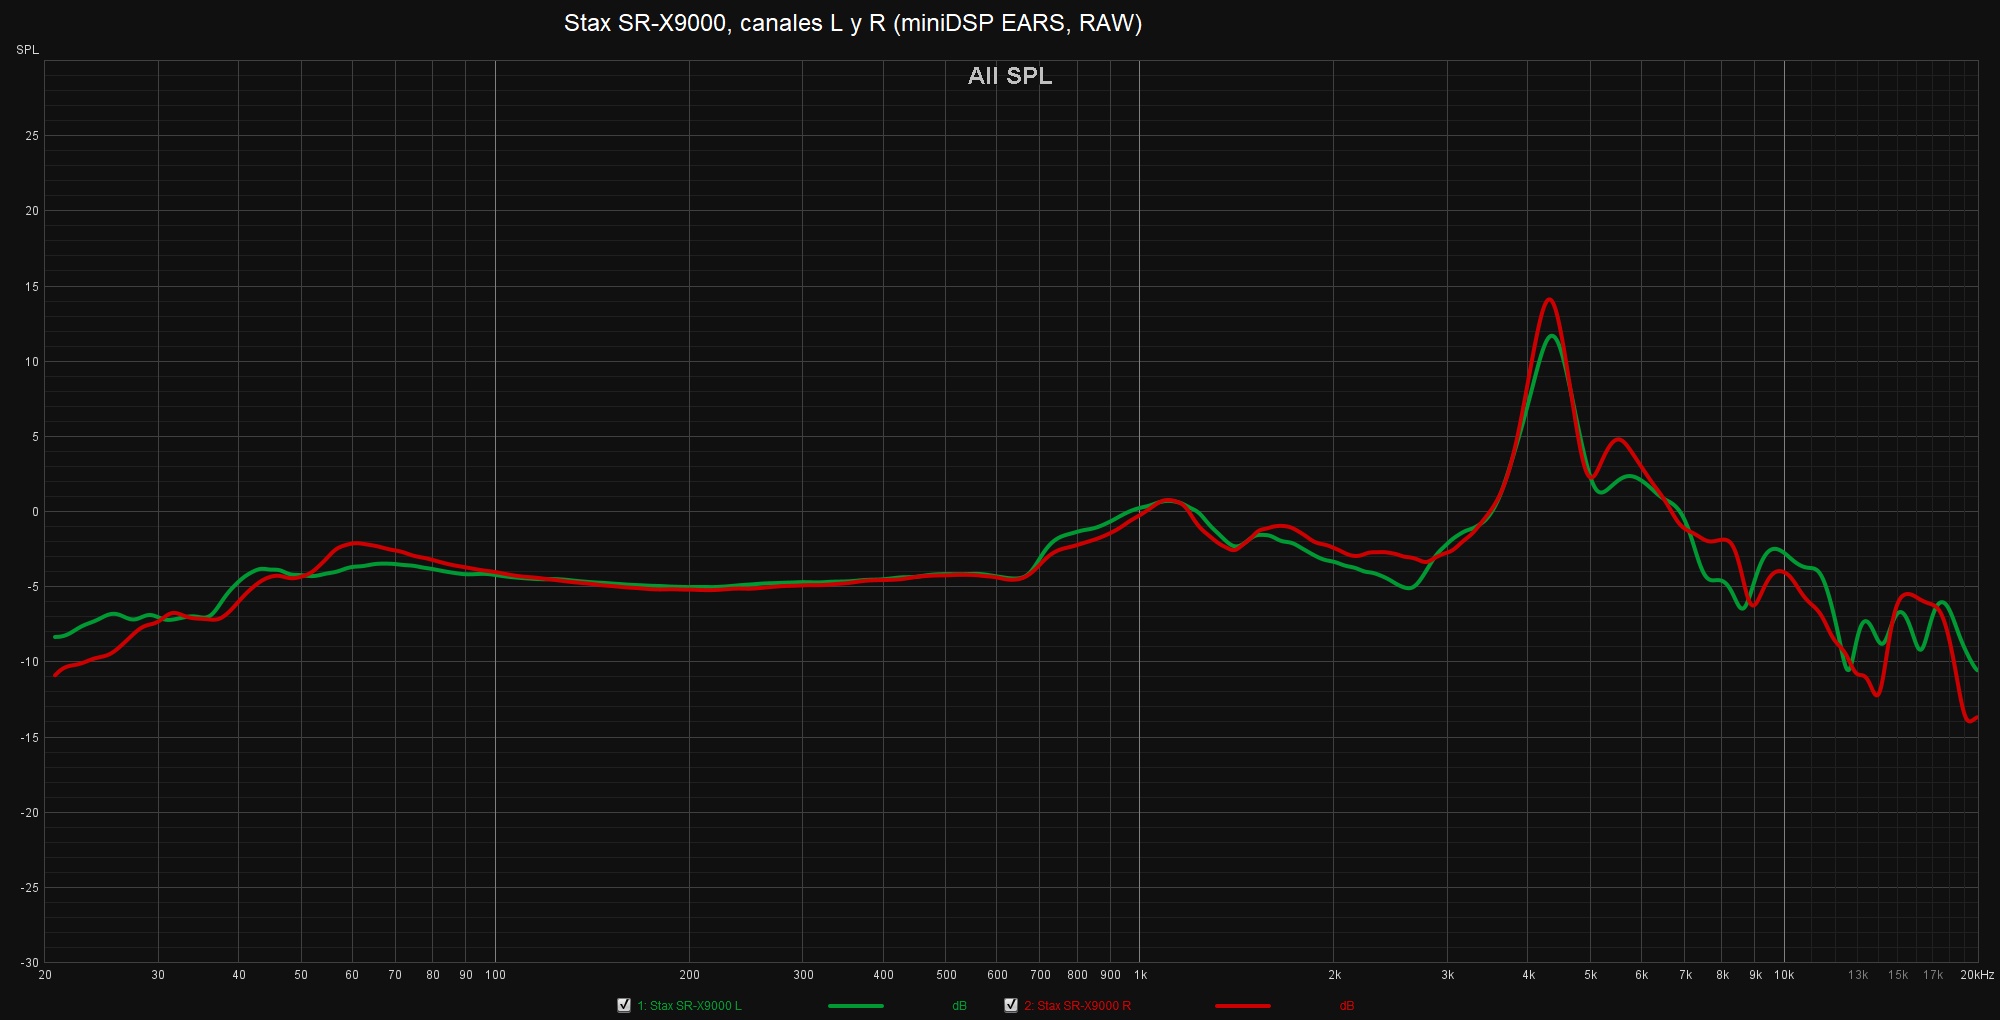Select the '1: Stax SR-X9000 L' legend label
This screenshot has height=1020, width=2000.
(689, 1006)
